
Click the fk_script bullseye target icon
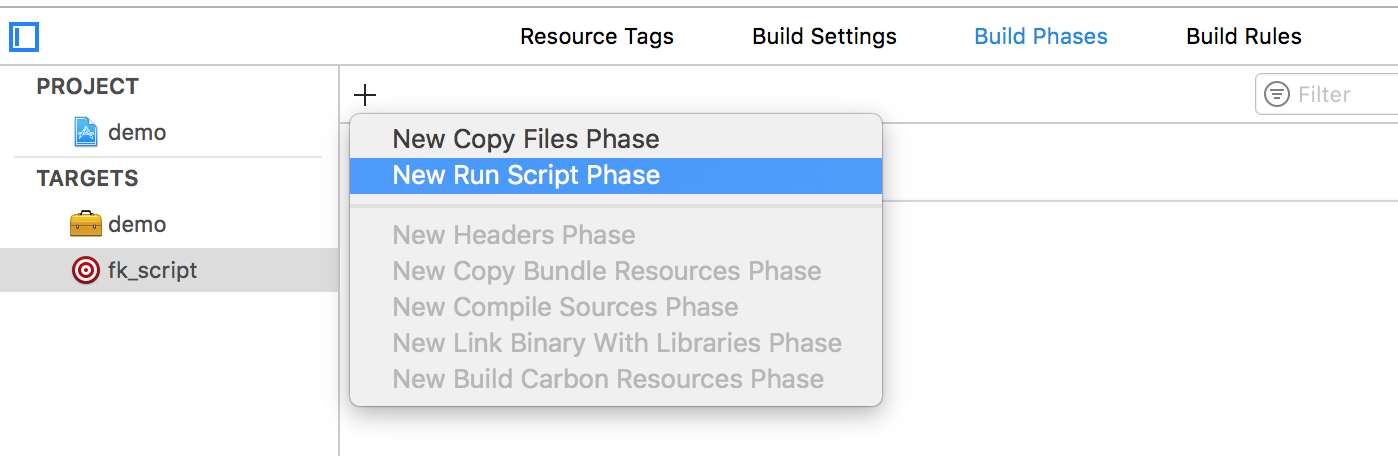(x=86, y=270)
